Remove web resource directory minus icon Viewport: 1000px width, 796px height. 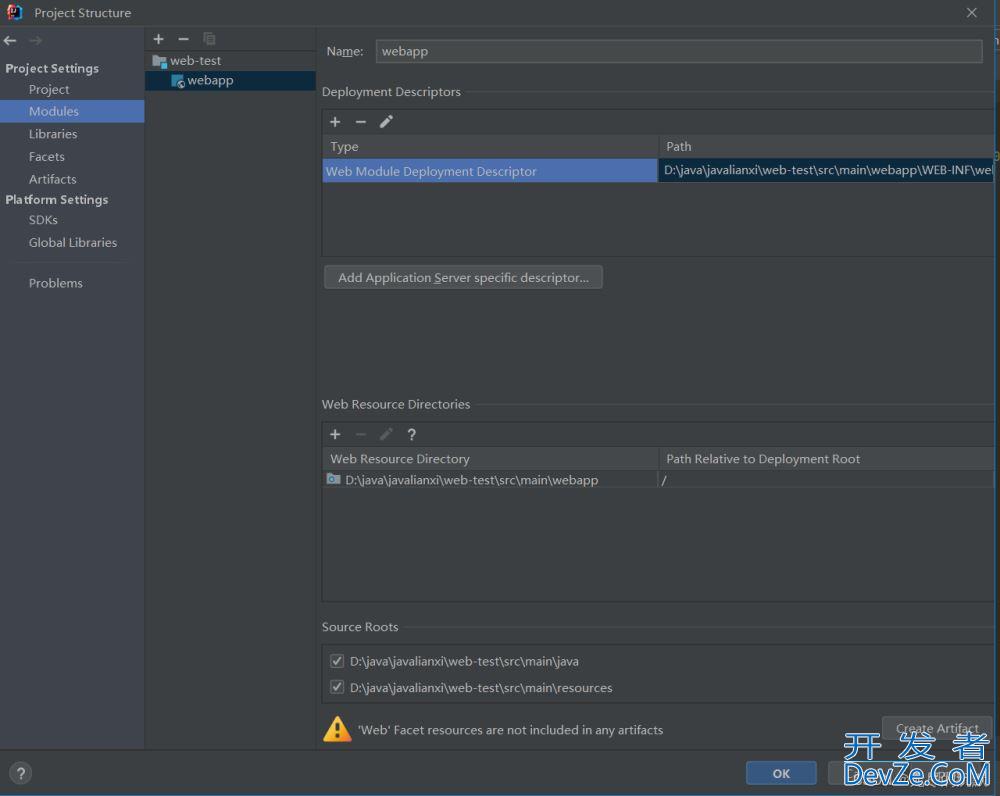pos(360,434)
